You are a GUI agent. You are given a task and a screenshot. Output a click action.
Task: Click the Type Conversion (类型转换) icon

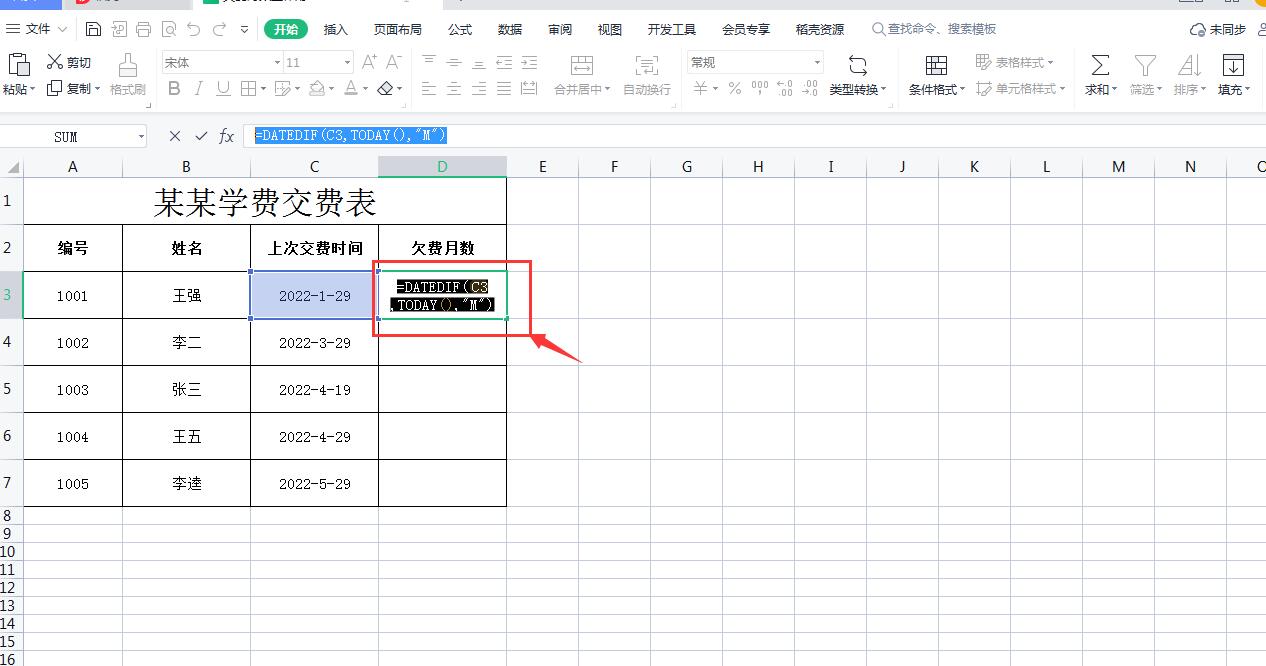(857, 65)
